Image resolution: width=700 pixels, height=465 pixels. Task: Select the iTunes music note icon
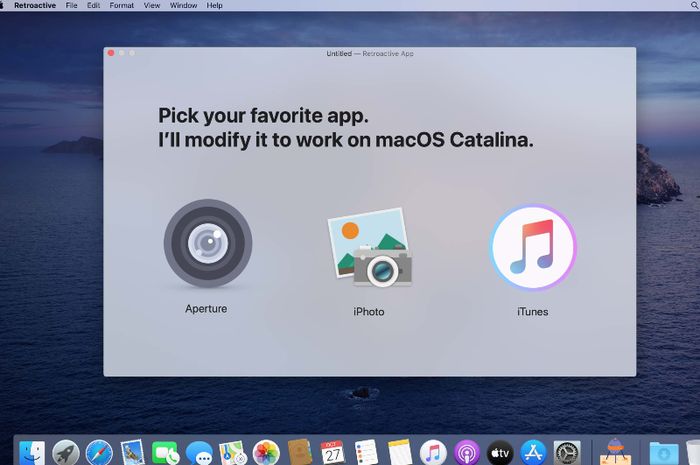click(532, 247)
